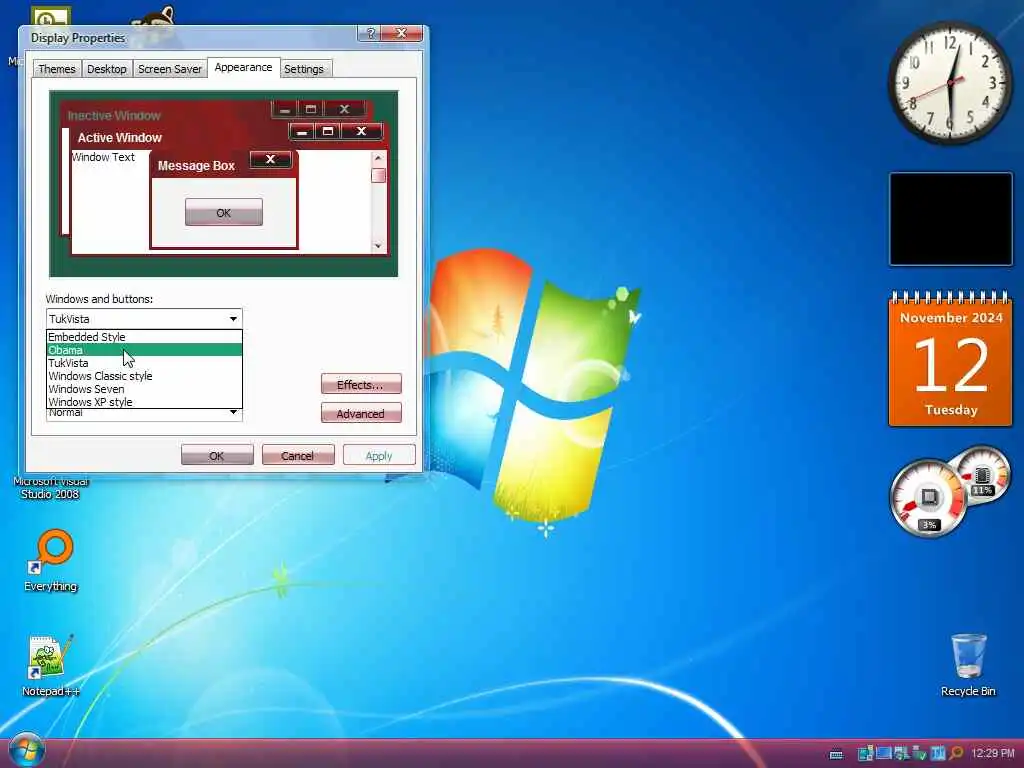Screen dimensions: 1024x768
Task: Click the Active Window preview title
Action: (120, 138)
